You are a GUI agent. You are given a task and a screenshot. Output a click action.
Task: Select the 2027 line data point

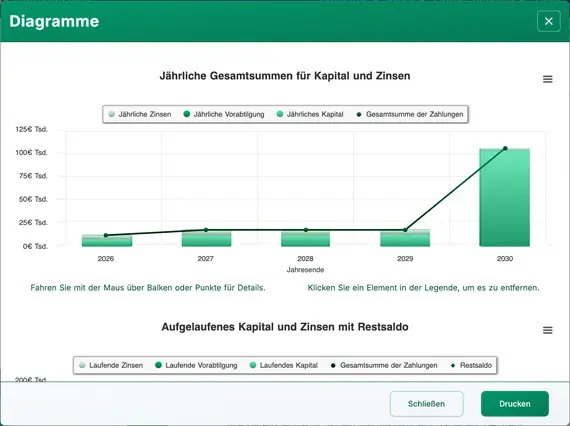(x=206, y=230)
